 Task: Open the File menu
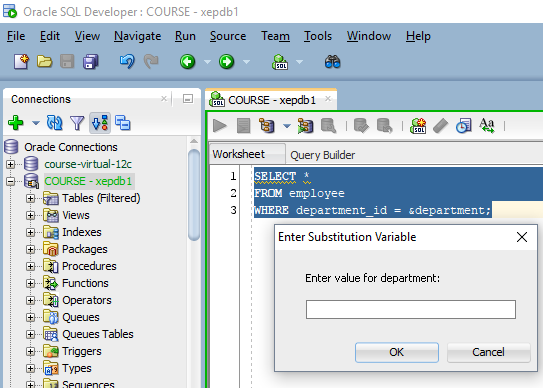16,36
